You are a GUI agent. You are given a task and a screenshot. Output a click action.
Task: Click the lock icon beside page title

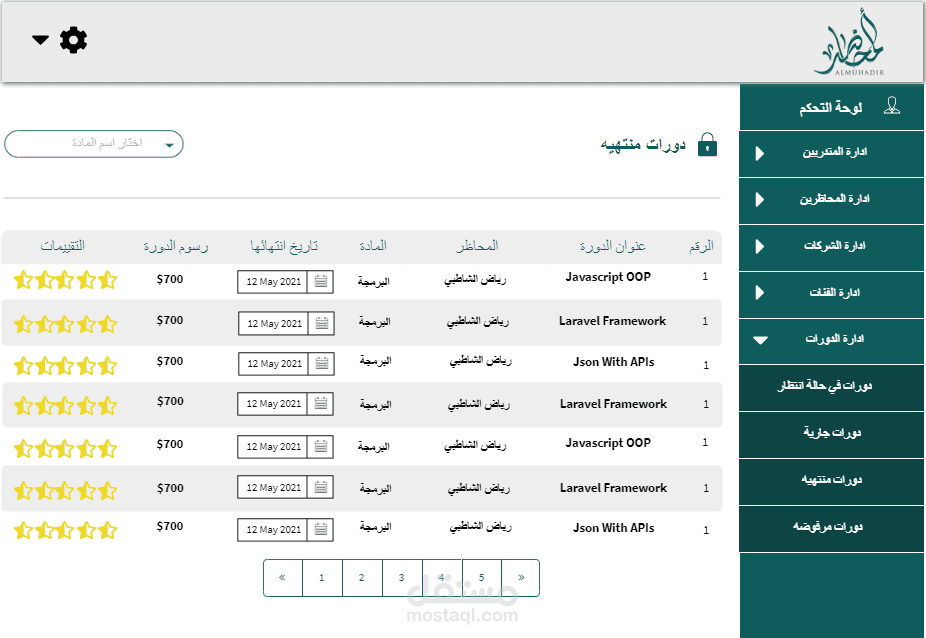[x=707, y=145]
